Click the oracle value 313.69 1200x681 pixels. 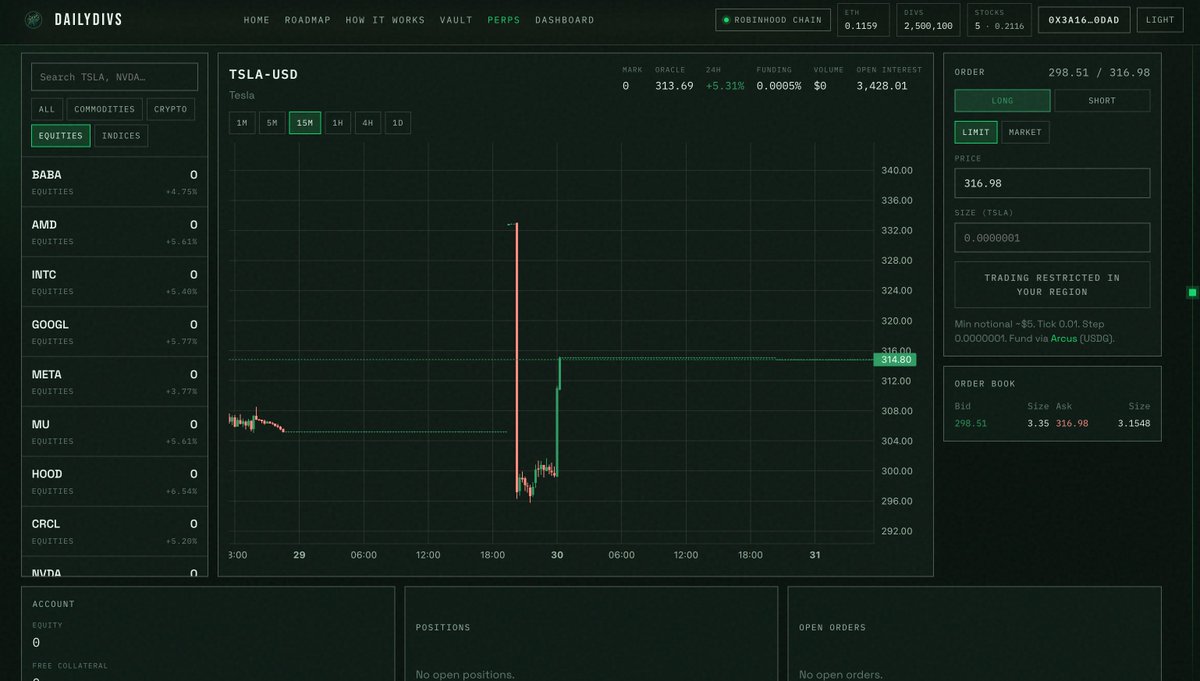tap(674, 86)
